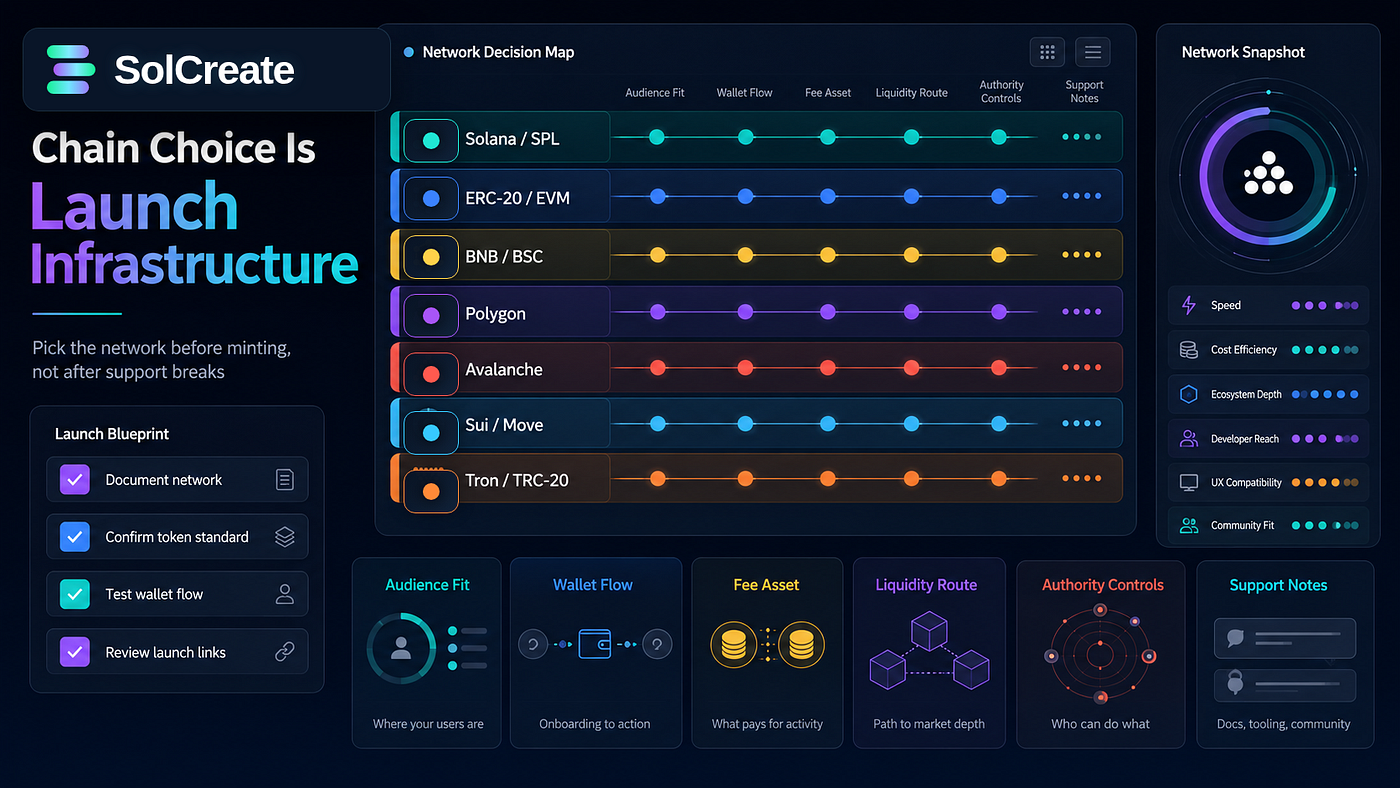
Task: Toggle the Confirm token standard checkbox
Action: (74, 537)
